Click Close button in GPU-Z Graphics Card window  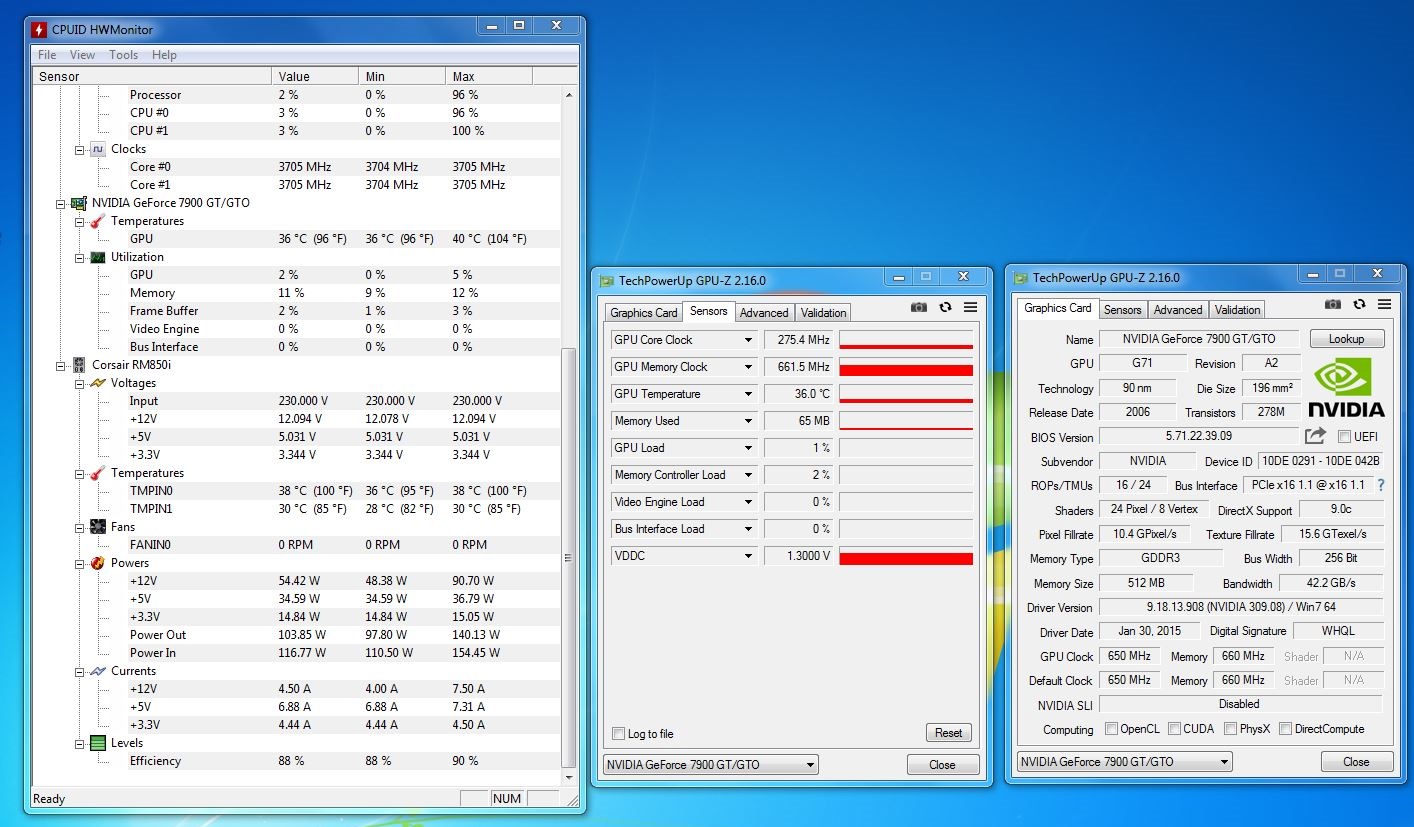pos(1356,762)
